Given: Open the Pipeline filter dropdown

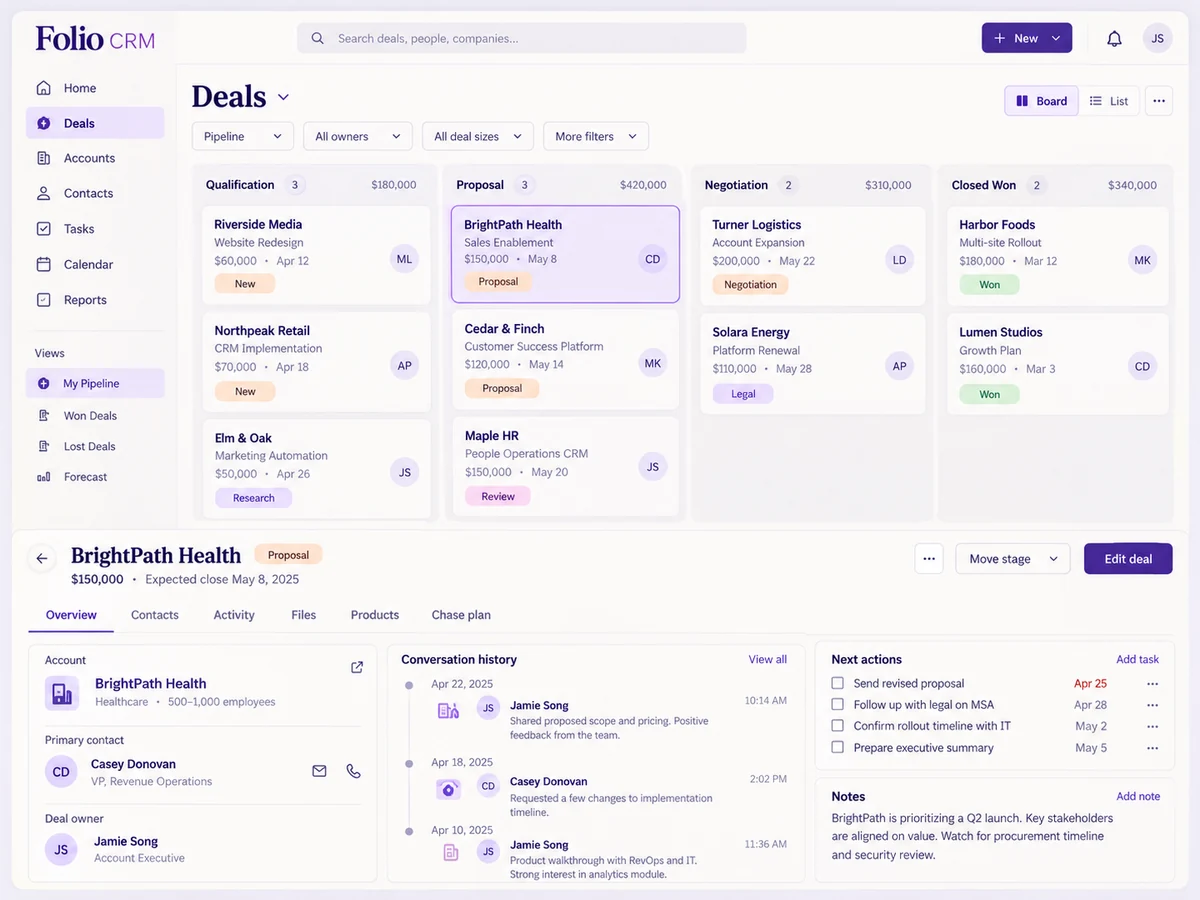Looking at the screenshot, I should click(x=243, y=136).
